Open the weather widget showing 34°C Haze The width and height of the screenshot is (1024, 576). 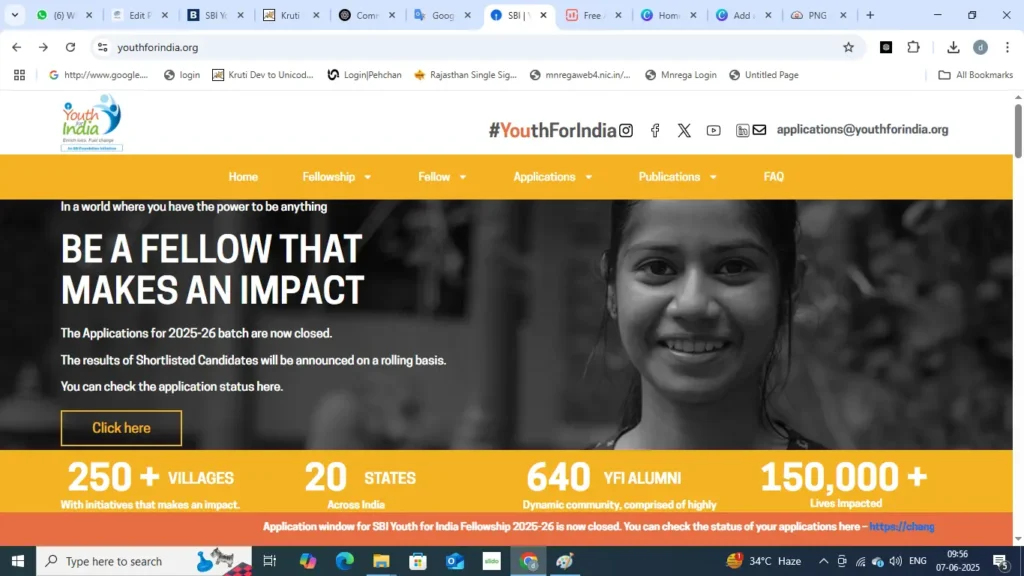(763, 561)
